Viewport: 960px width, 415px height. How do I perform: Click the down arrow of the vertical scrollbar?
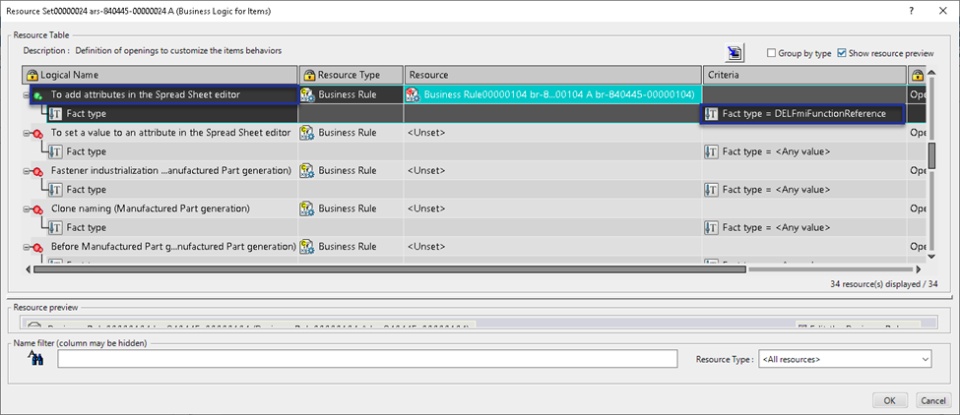click(932, 256)
